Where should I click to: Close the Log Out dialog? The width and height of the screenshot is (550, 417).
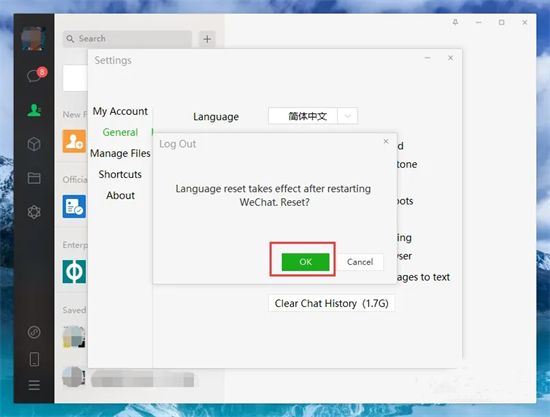(386, 141)
